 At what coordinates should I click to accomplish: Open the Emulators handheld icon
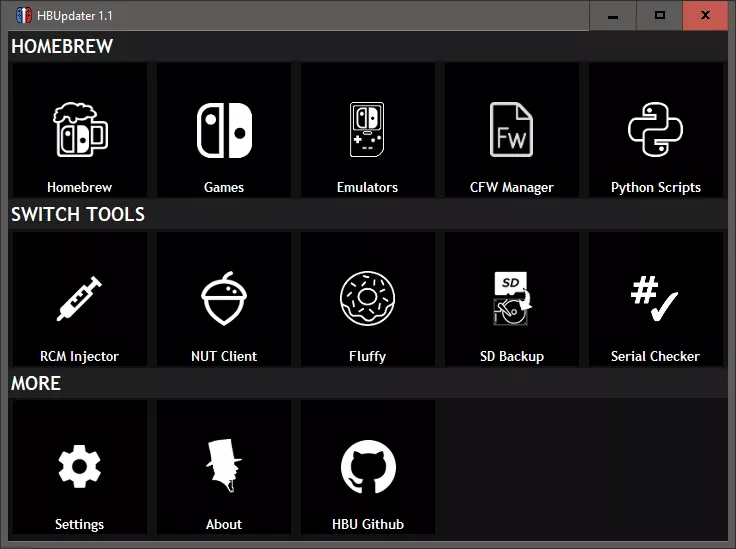pyautogui.click(x=367, y=130)
